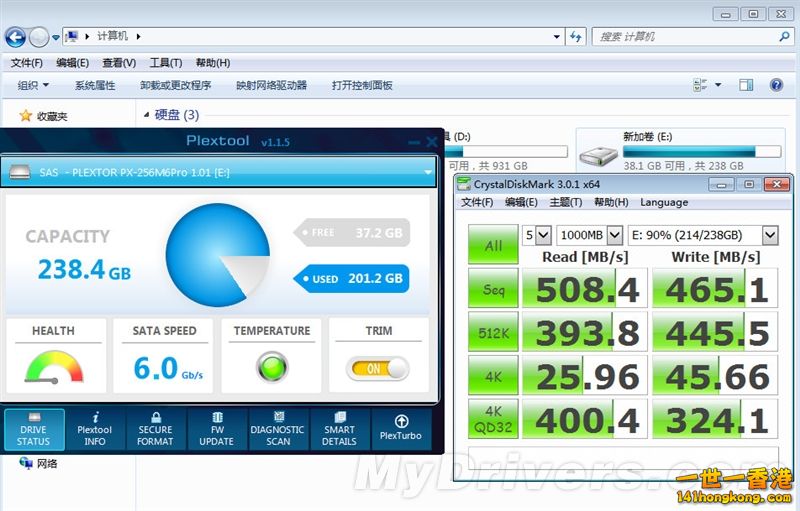
Task: Run the Seq benchmark
Action: click(x=493, y=289)
